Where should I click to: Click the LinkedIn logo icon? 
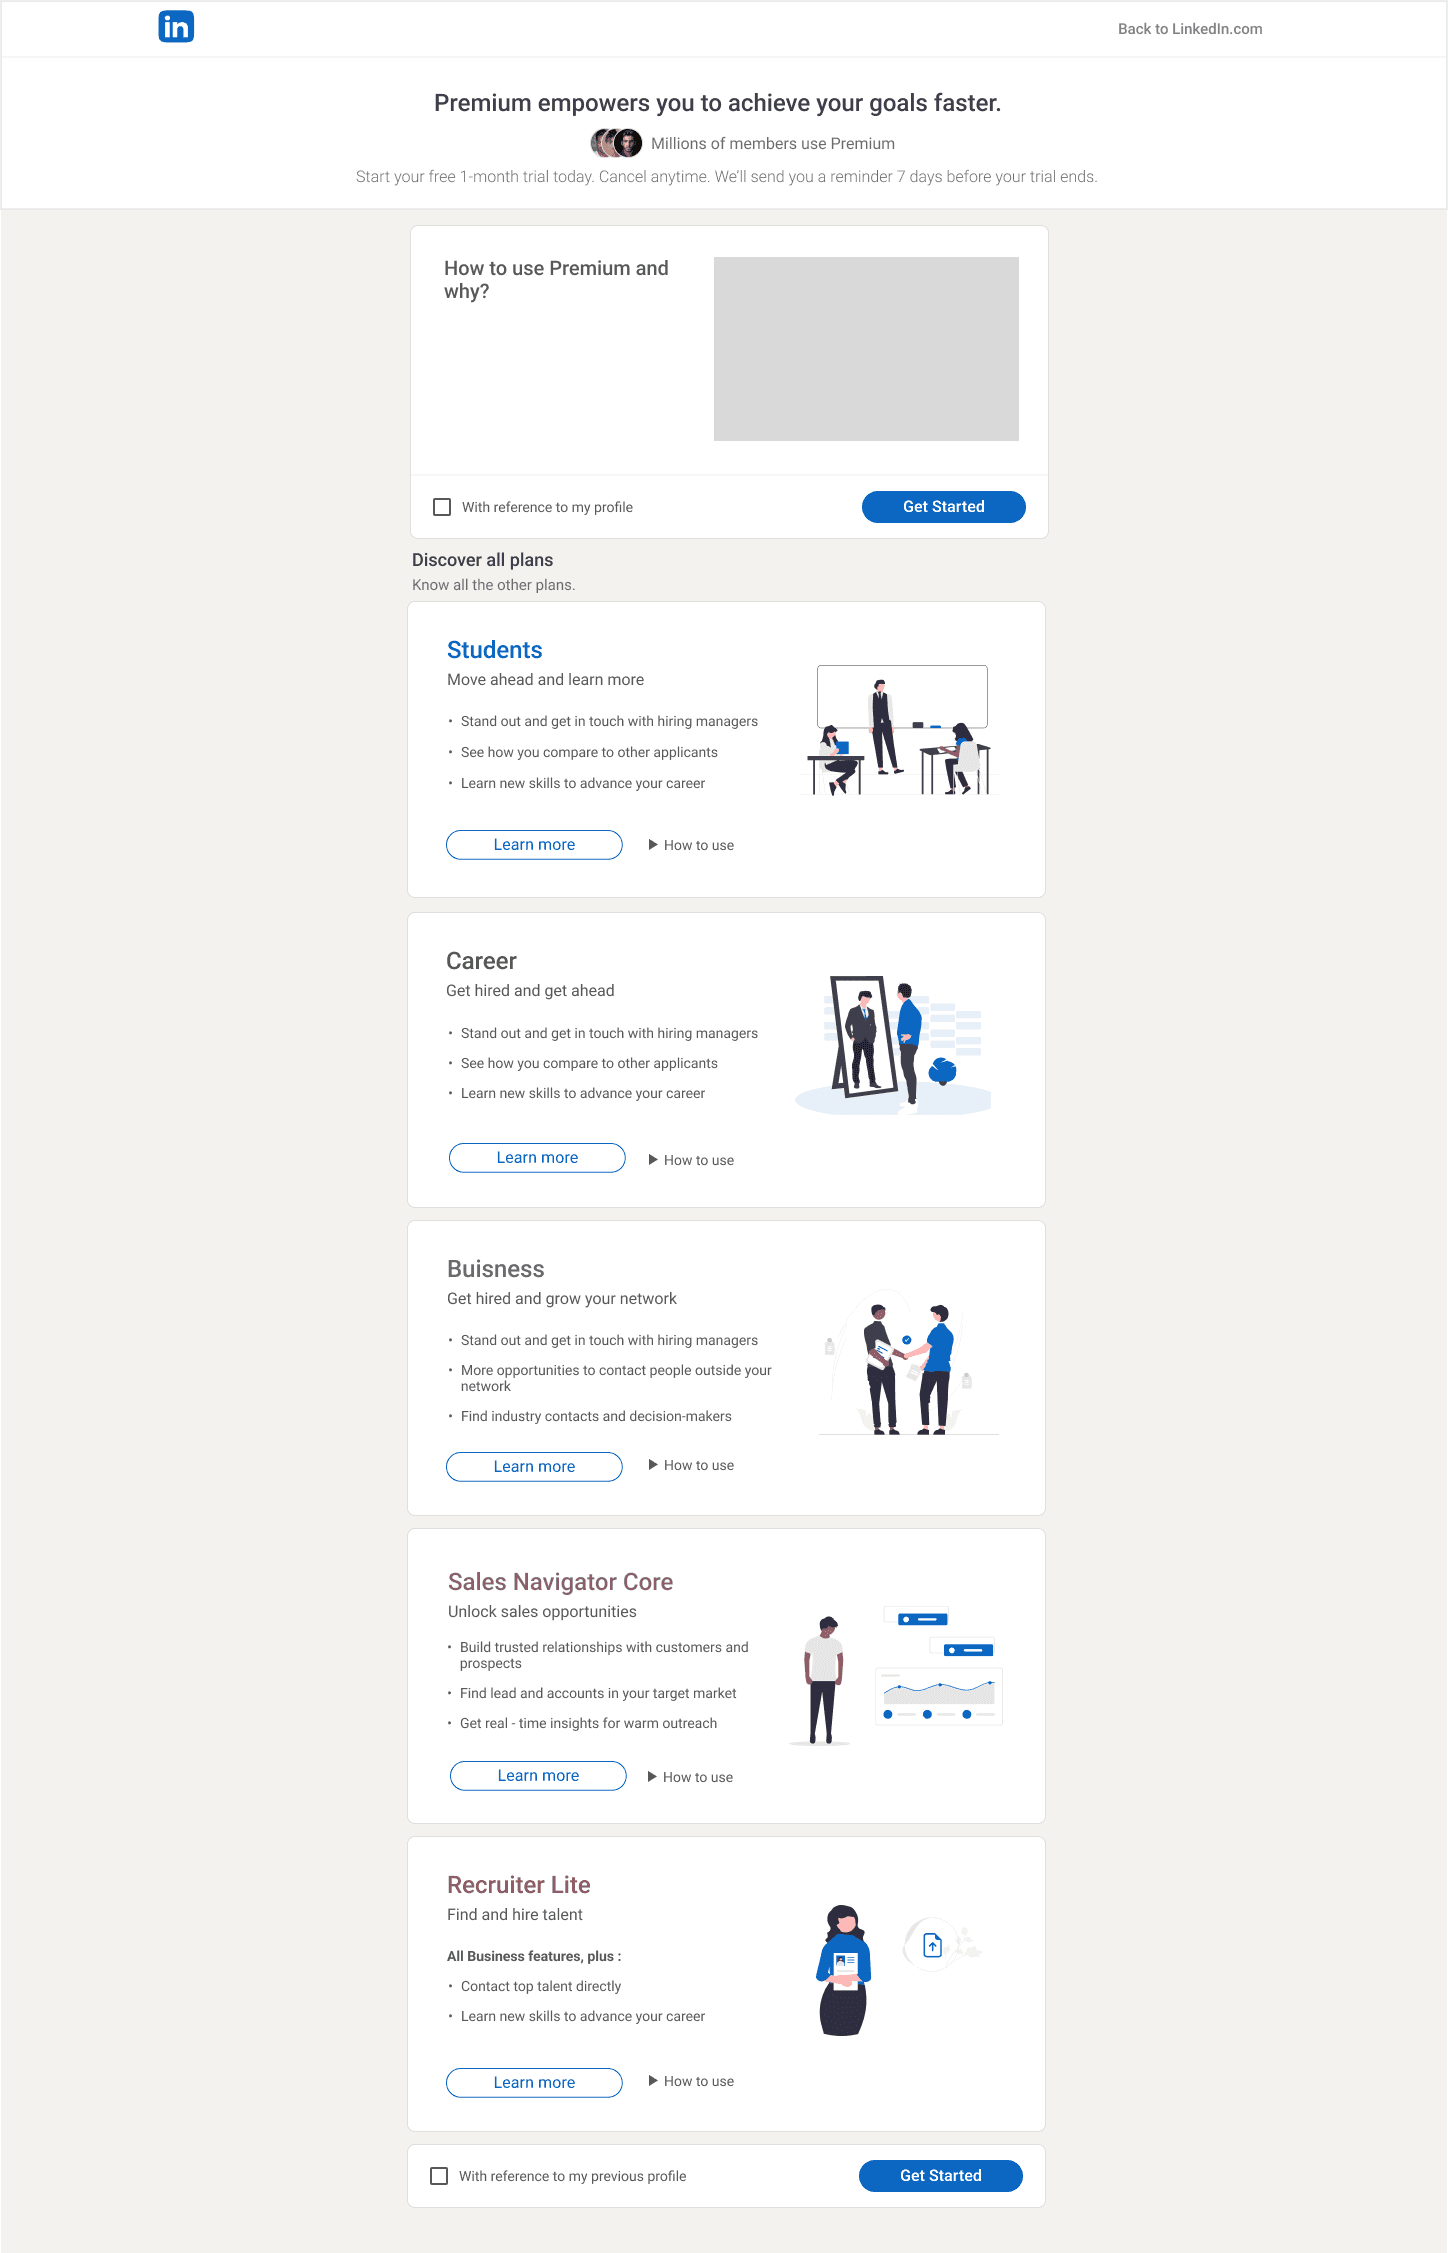pos(176,27)
